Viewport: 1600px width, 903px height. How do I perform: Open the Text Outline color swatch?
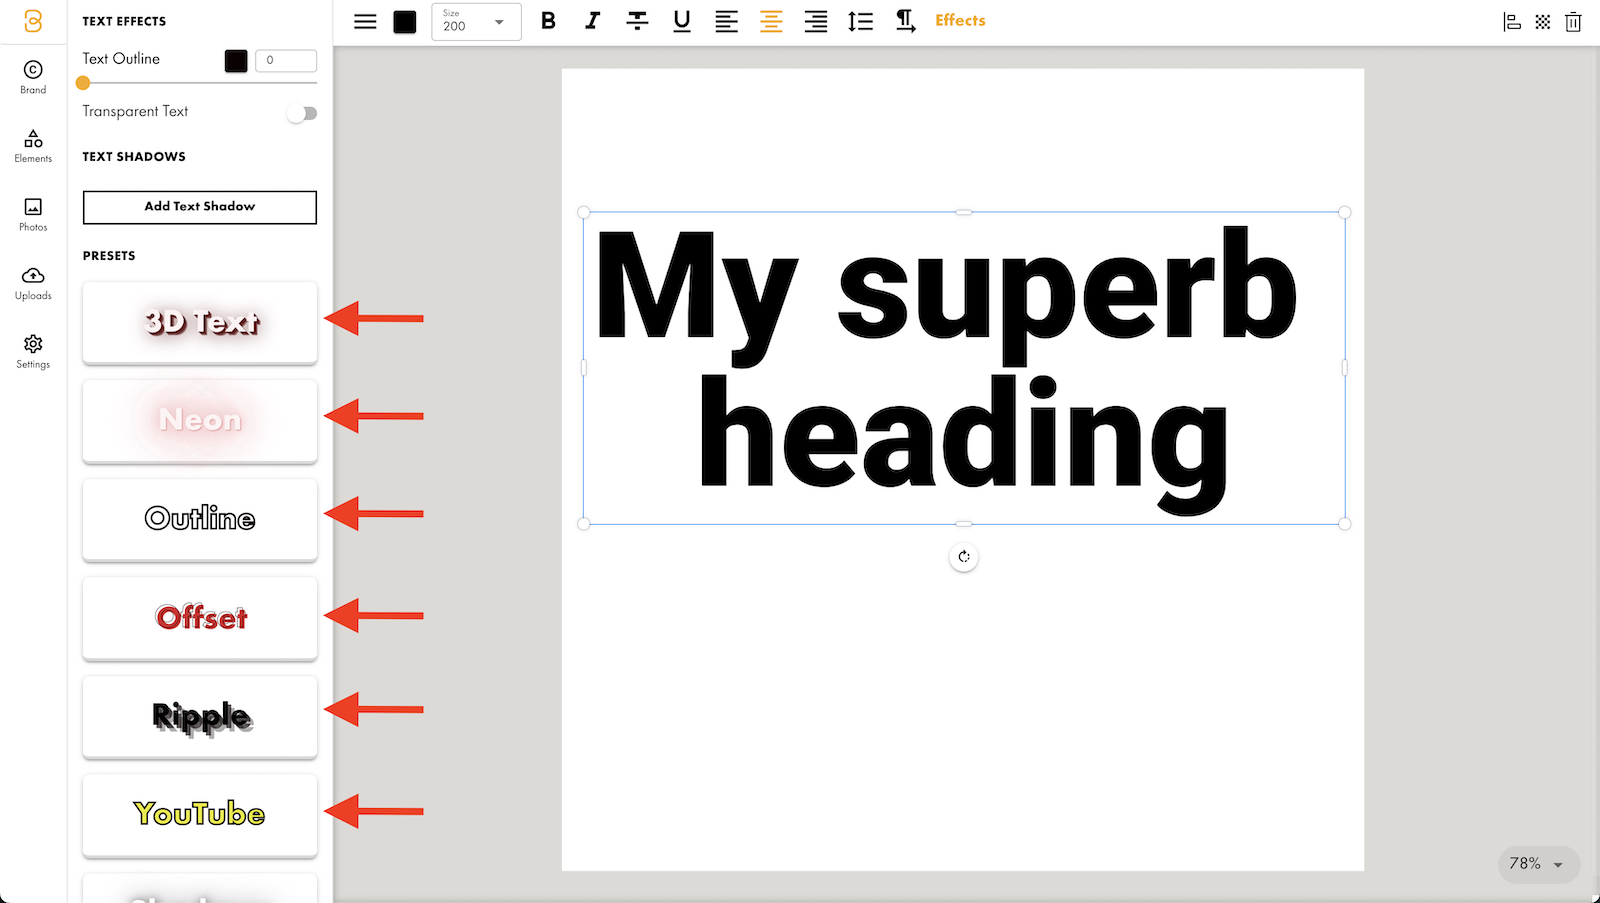pos(236,61)
